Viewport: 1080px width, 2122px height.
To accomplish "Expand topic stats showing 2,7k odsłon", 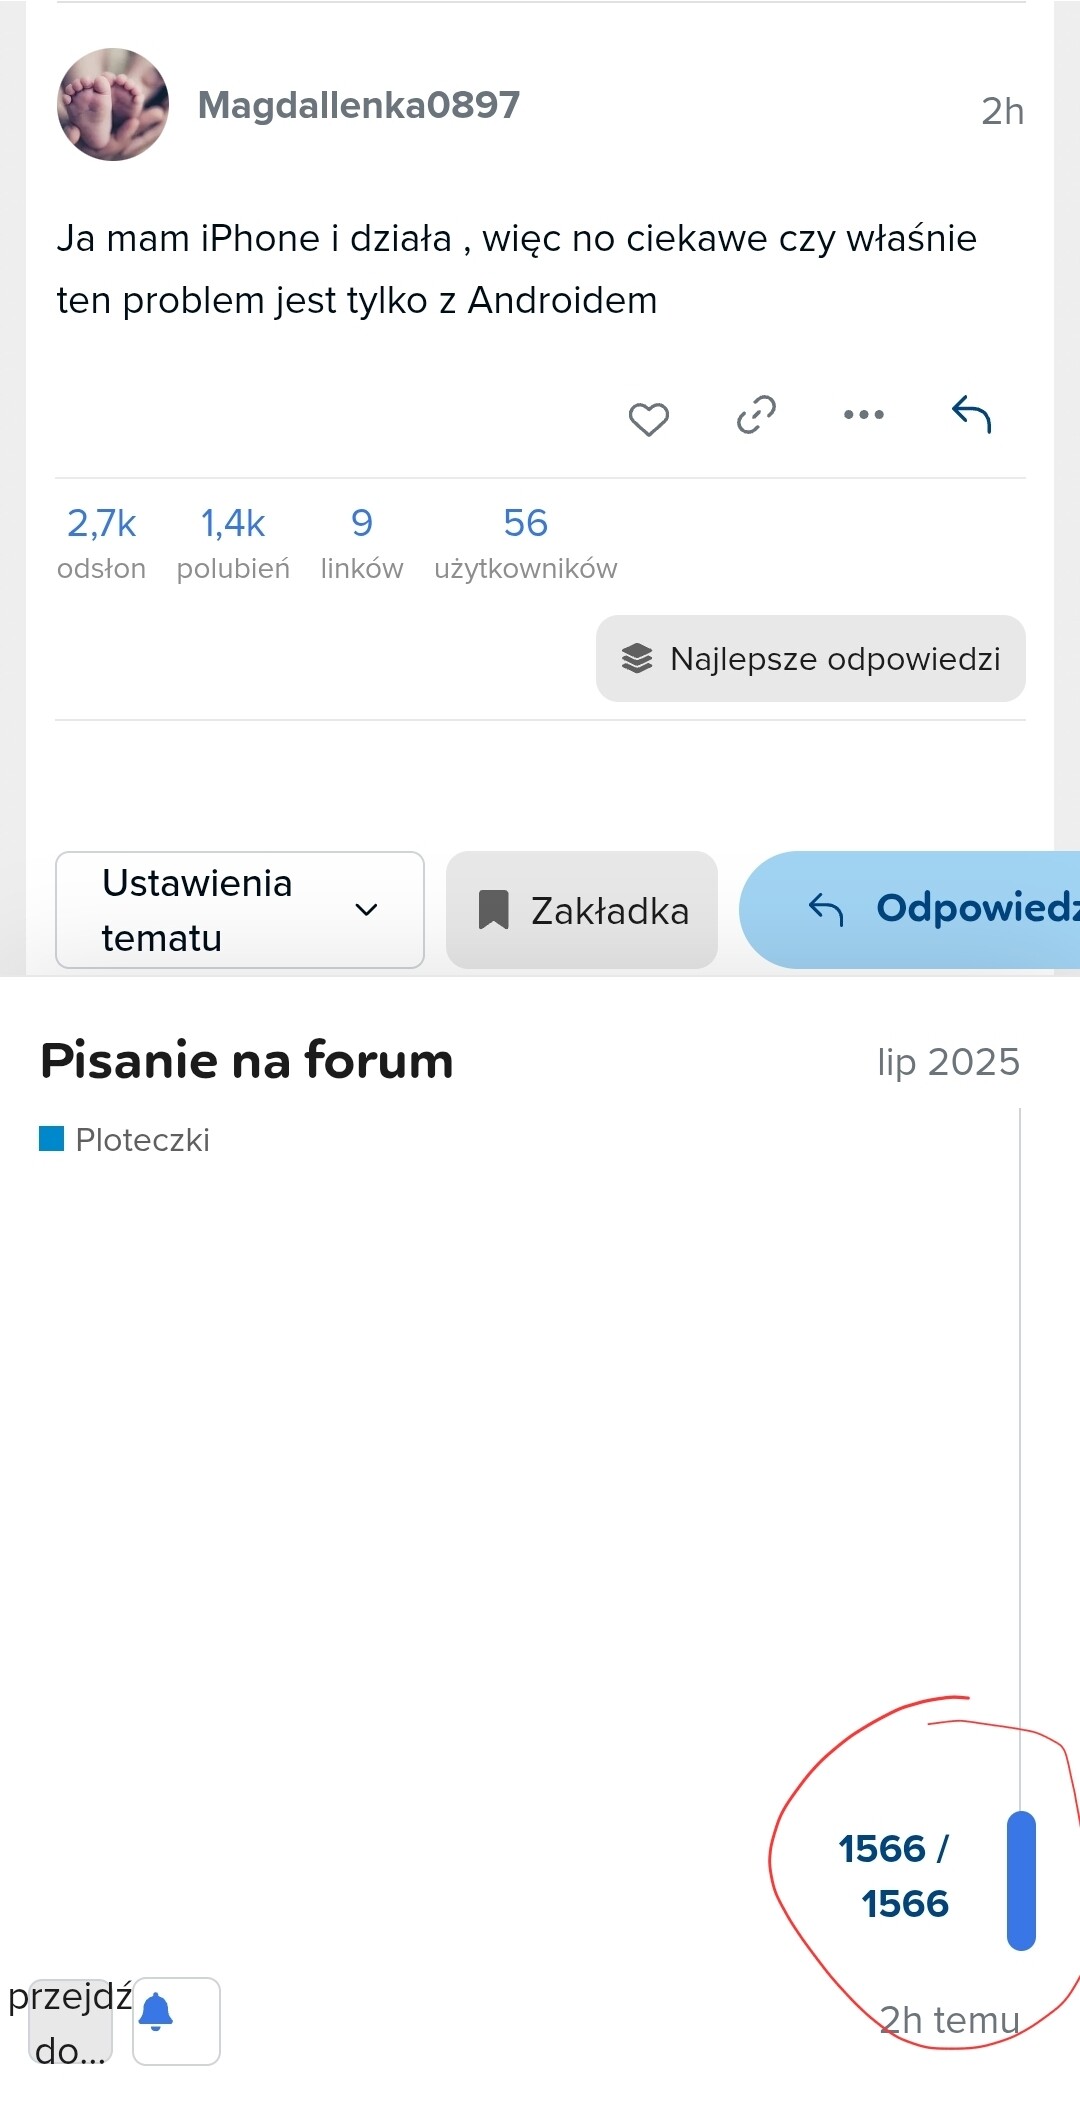I will pyautogui.click(x=102, y=542).
